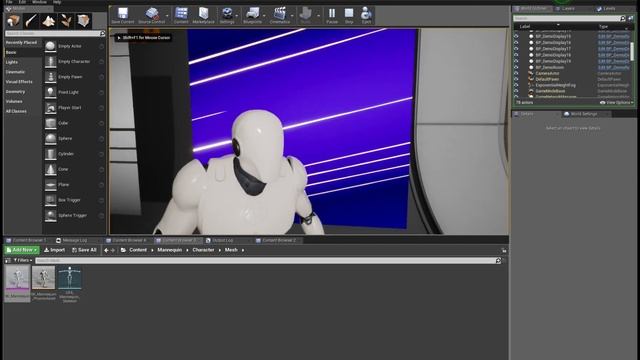
Task: Pick the Sphere primitive icon
Action: (x=51, y=138)
